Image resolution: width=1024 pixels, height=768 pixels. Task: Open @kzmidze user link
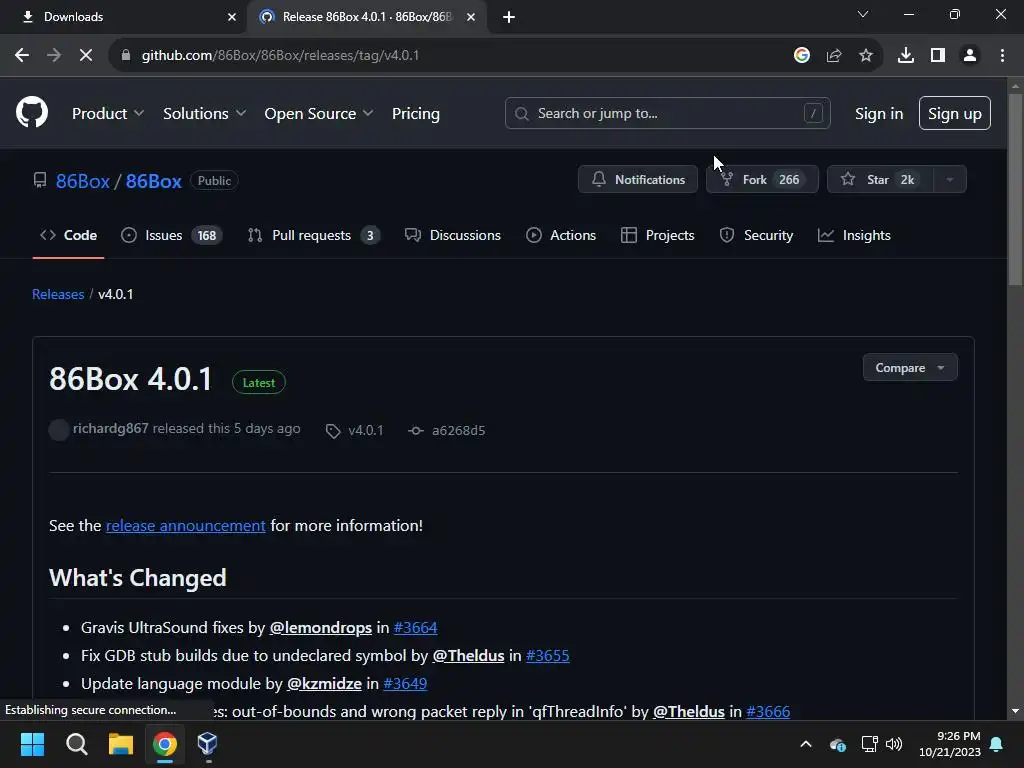[x=324, y=684]
